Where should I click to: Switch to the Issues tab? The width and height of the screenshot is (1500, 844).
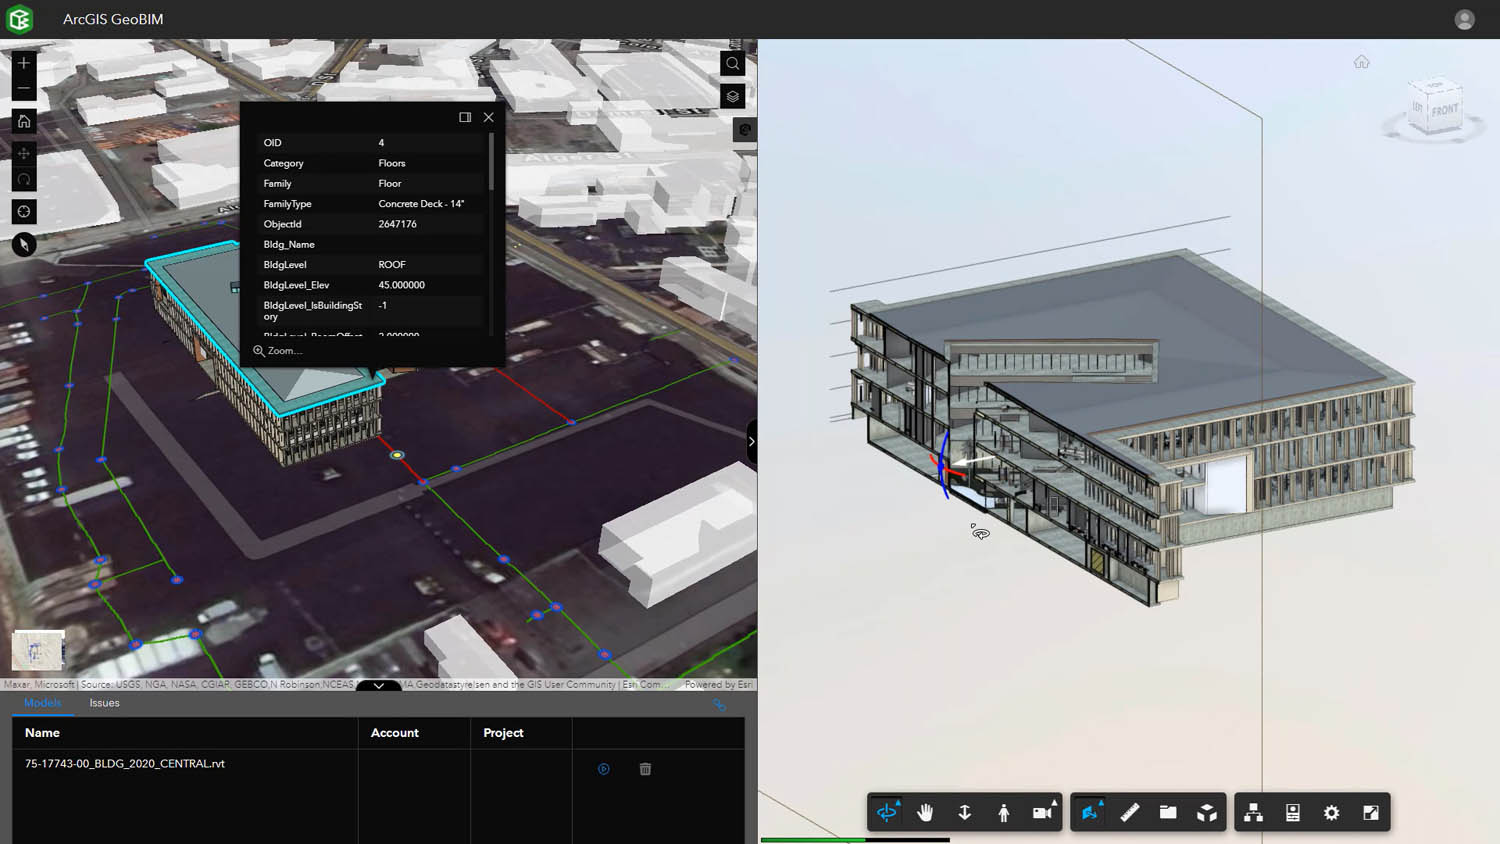[104, 703]
